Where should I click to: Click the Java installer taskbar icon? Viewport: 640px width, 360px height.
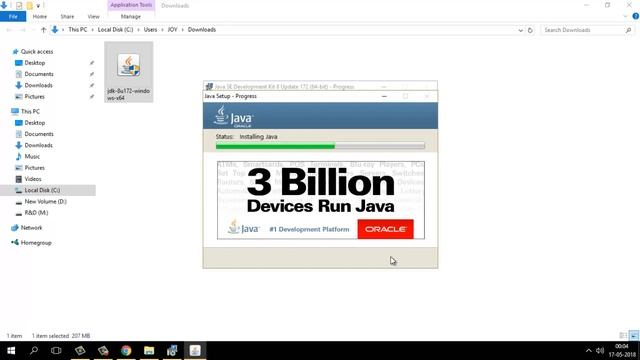[x=195, y=351]
